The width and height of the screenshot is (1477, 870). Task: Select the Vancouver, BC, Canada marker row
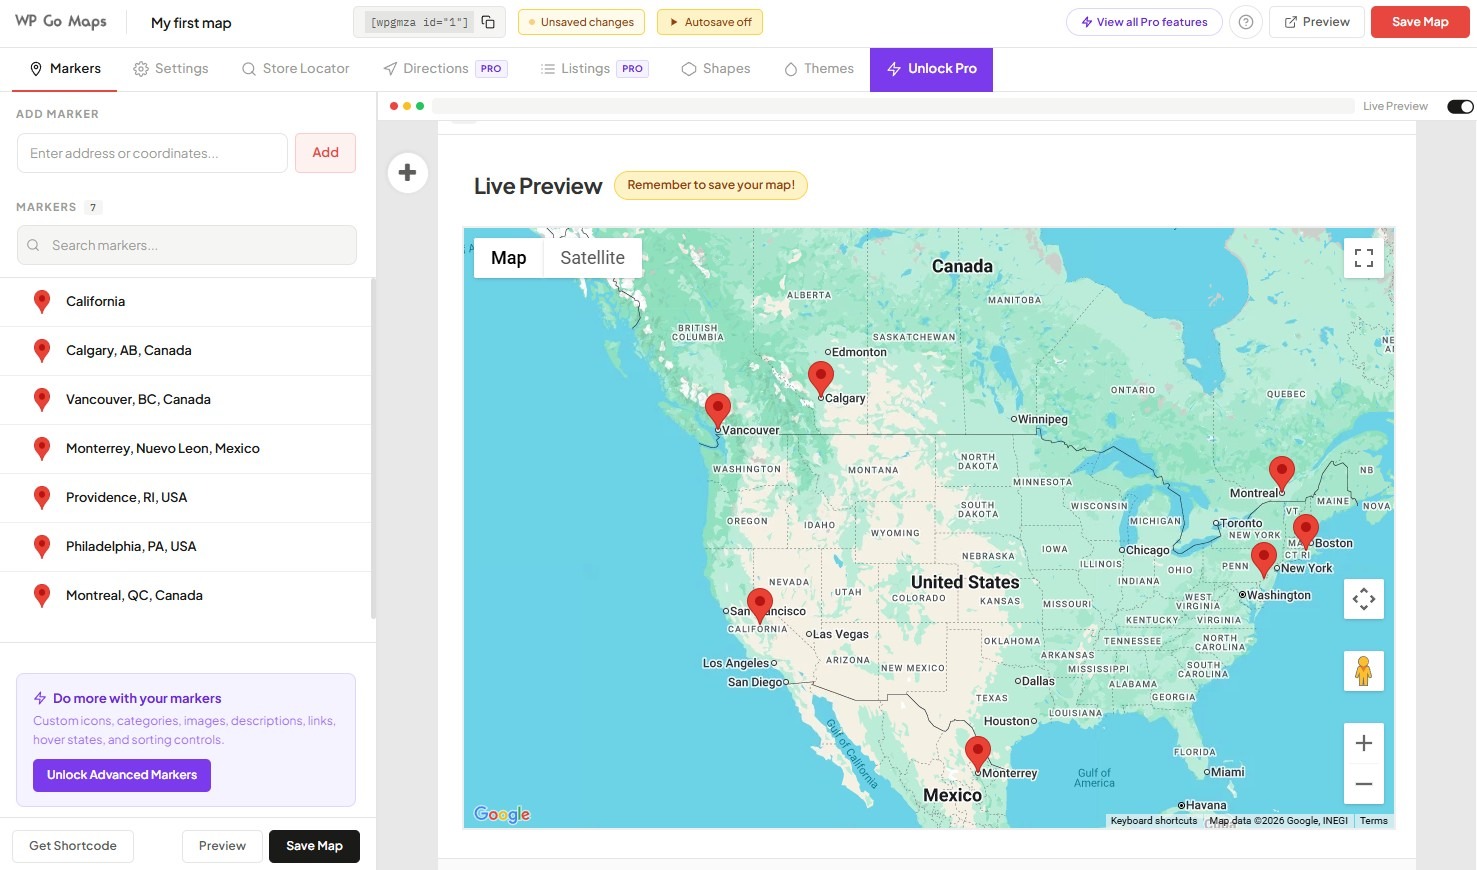tap(186, 400)
